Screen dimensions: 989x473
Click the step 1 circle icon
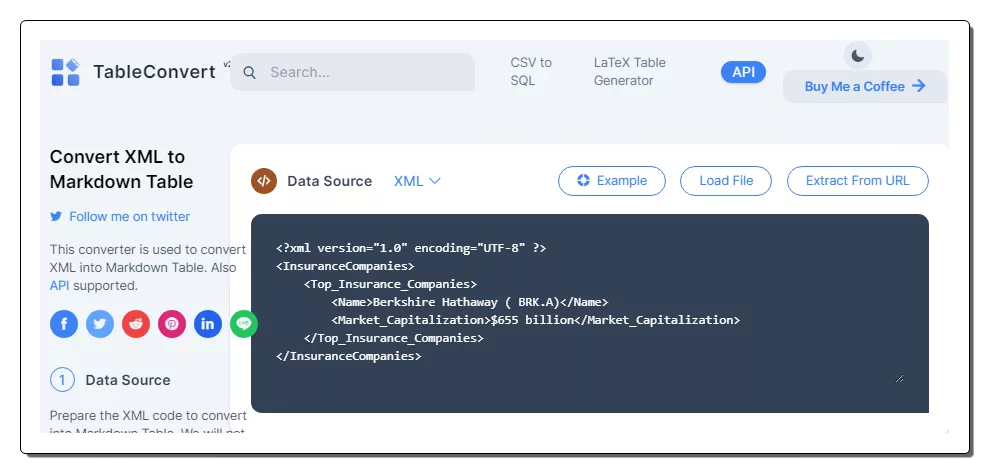point(62,380)
